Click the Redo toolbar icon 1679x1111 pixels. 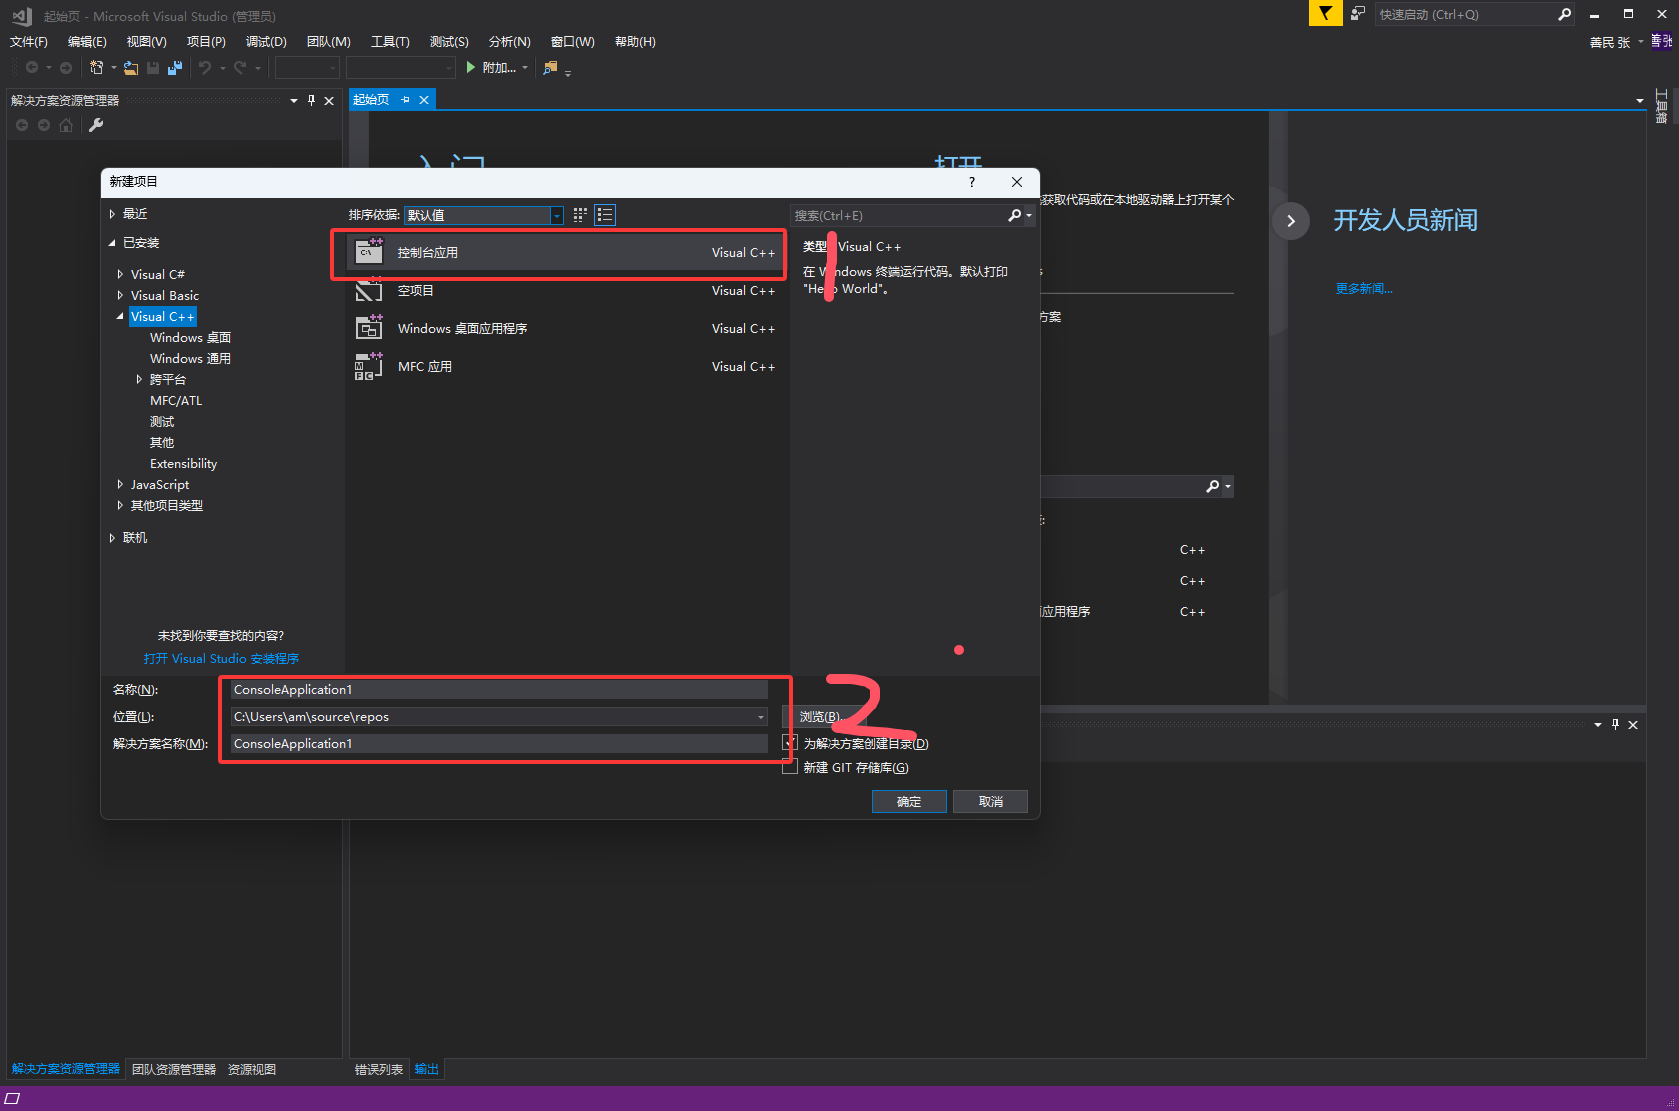pyautogui.click(x=240, y=67)
